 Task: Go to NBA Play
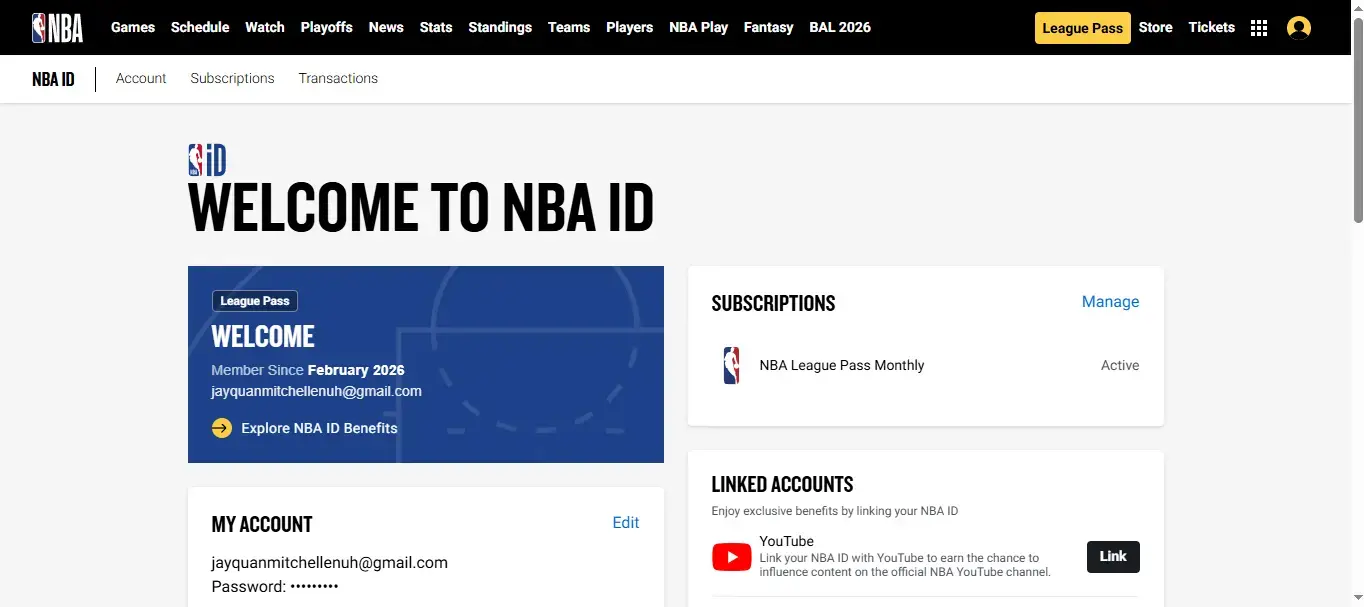click(699, 27)
